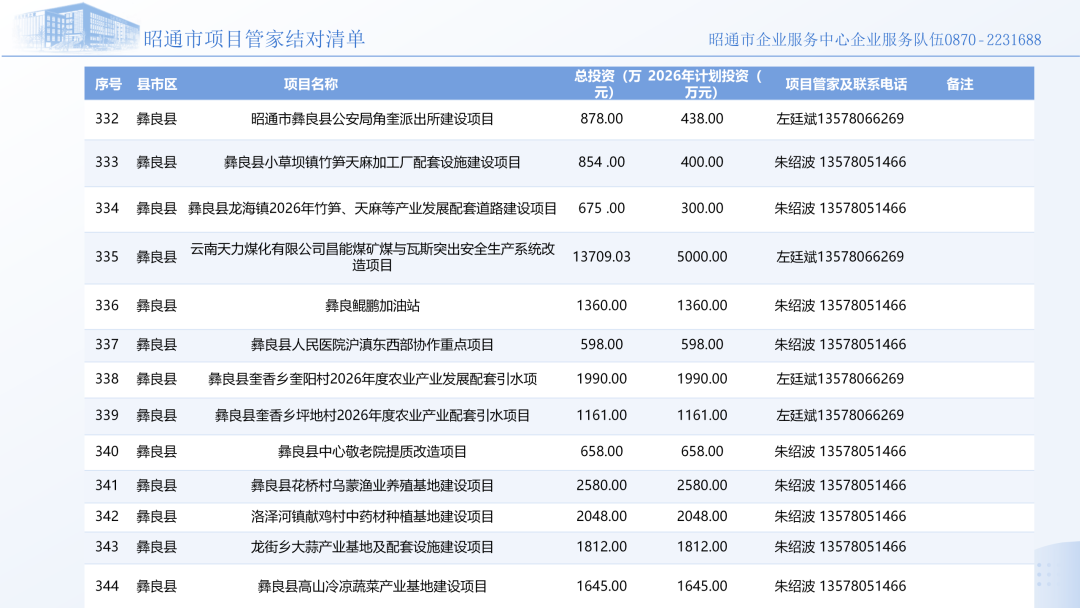1080x608 pixels.
Task: Click the 项目名称 column header
Action: pyautogui.click(x=311, y=84)
